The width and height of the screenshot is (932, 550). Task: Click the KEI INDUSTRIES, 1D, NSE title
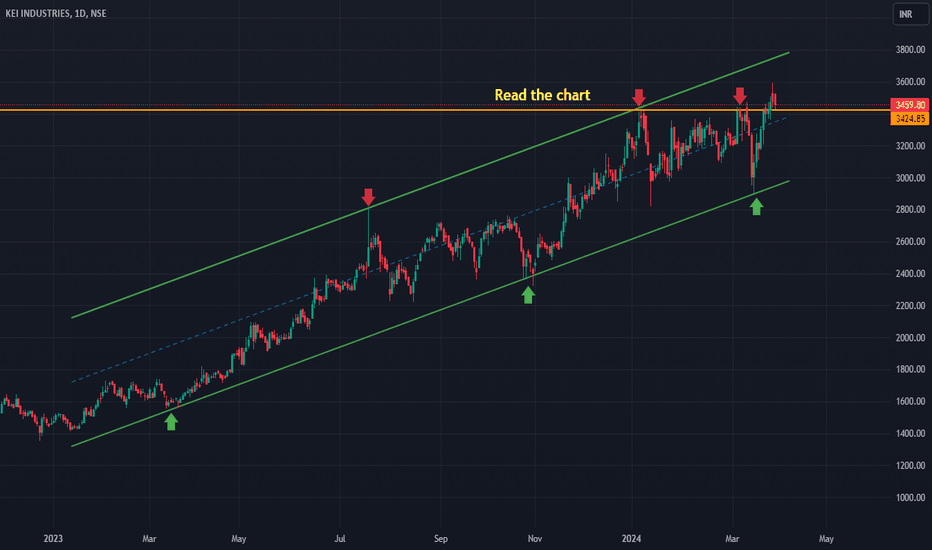[56, 13]
